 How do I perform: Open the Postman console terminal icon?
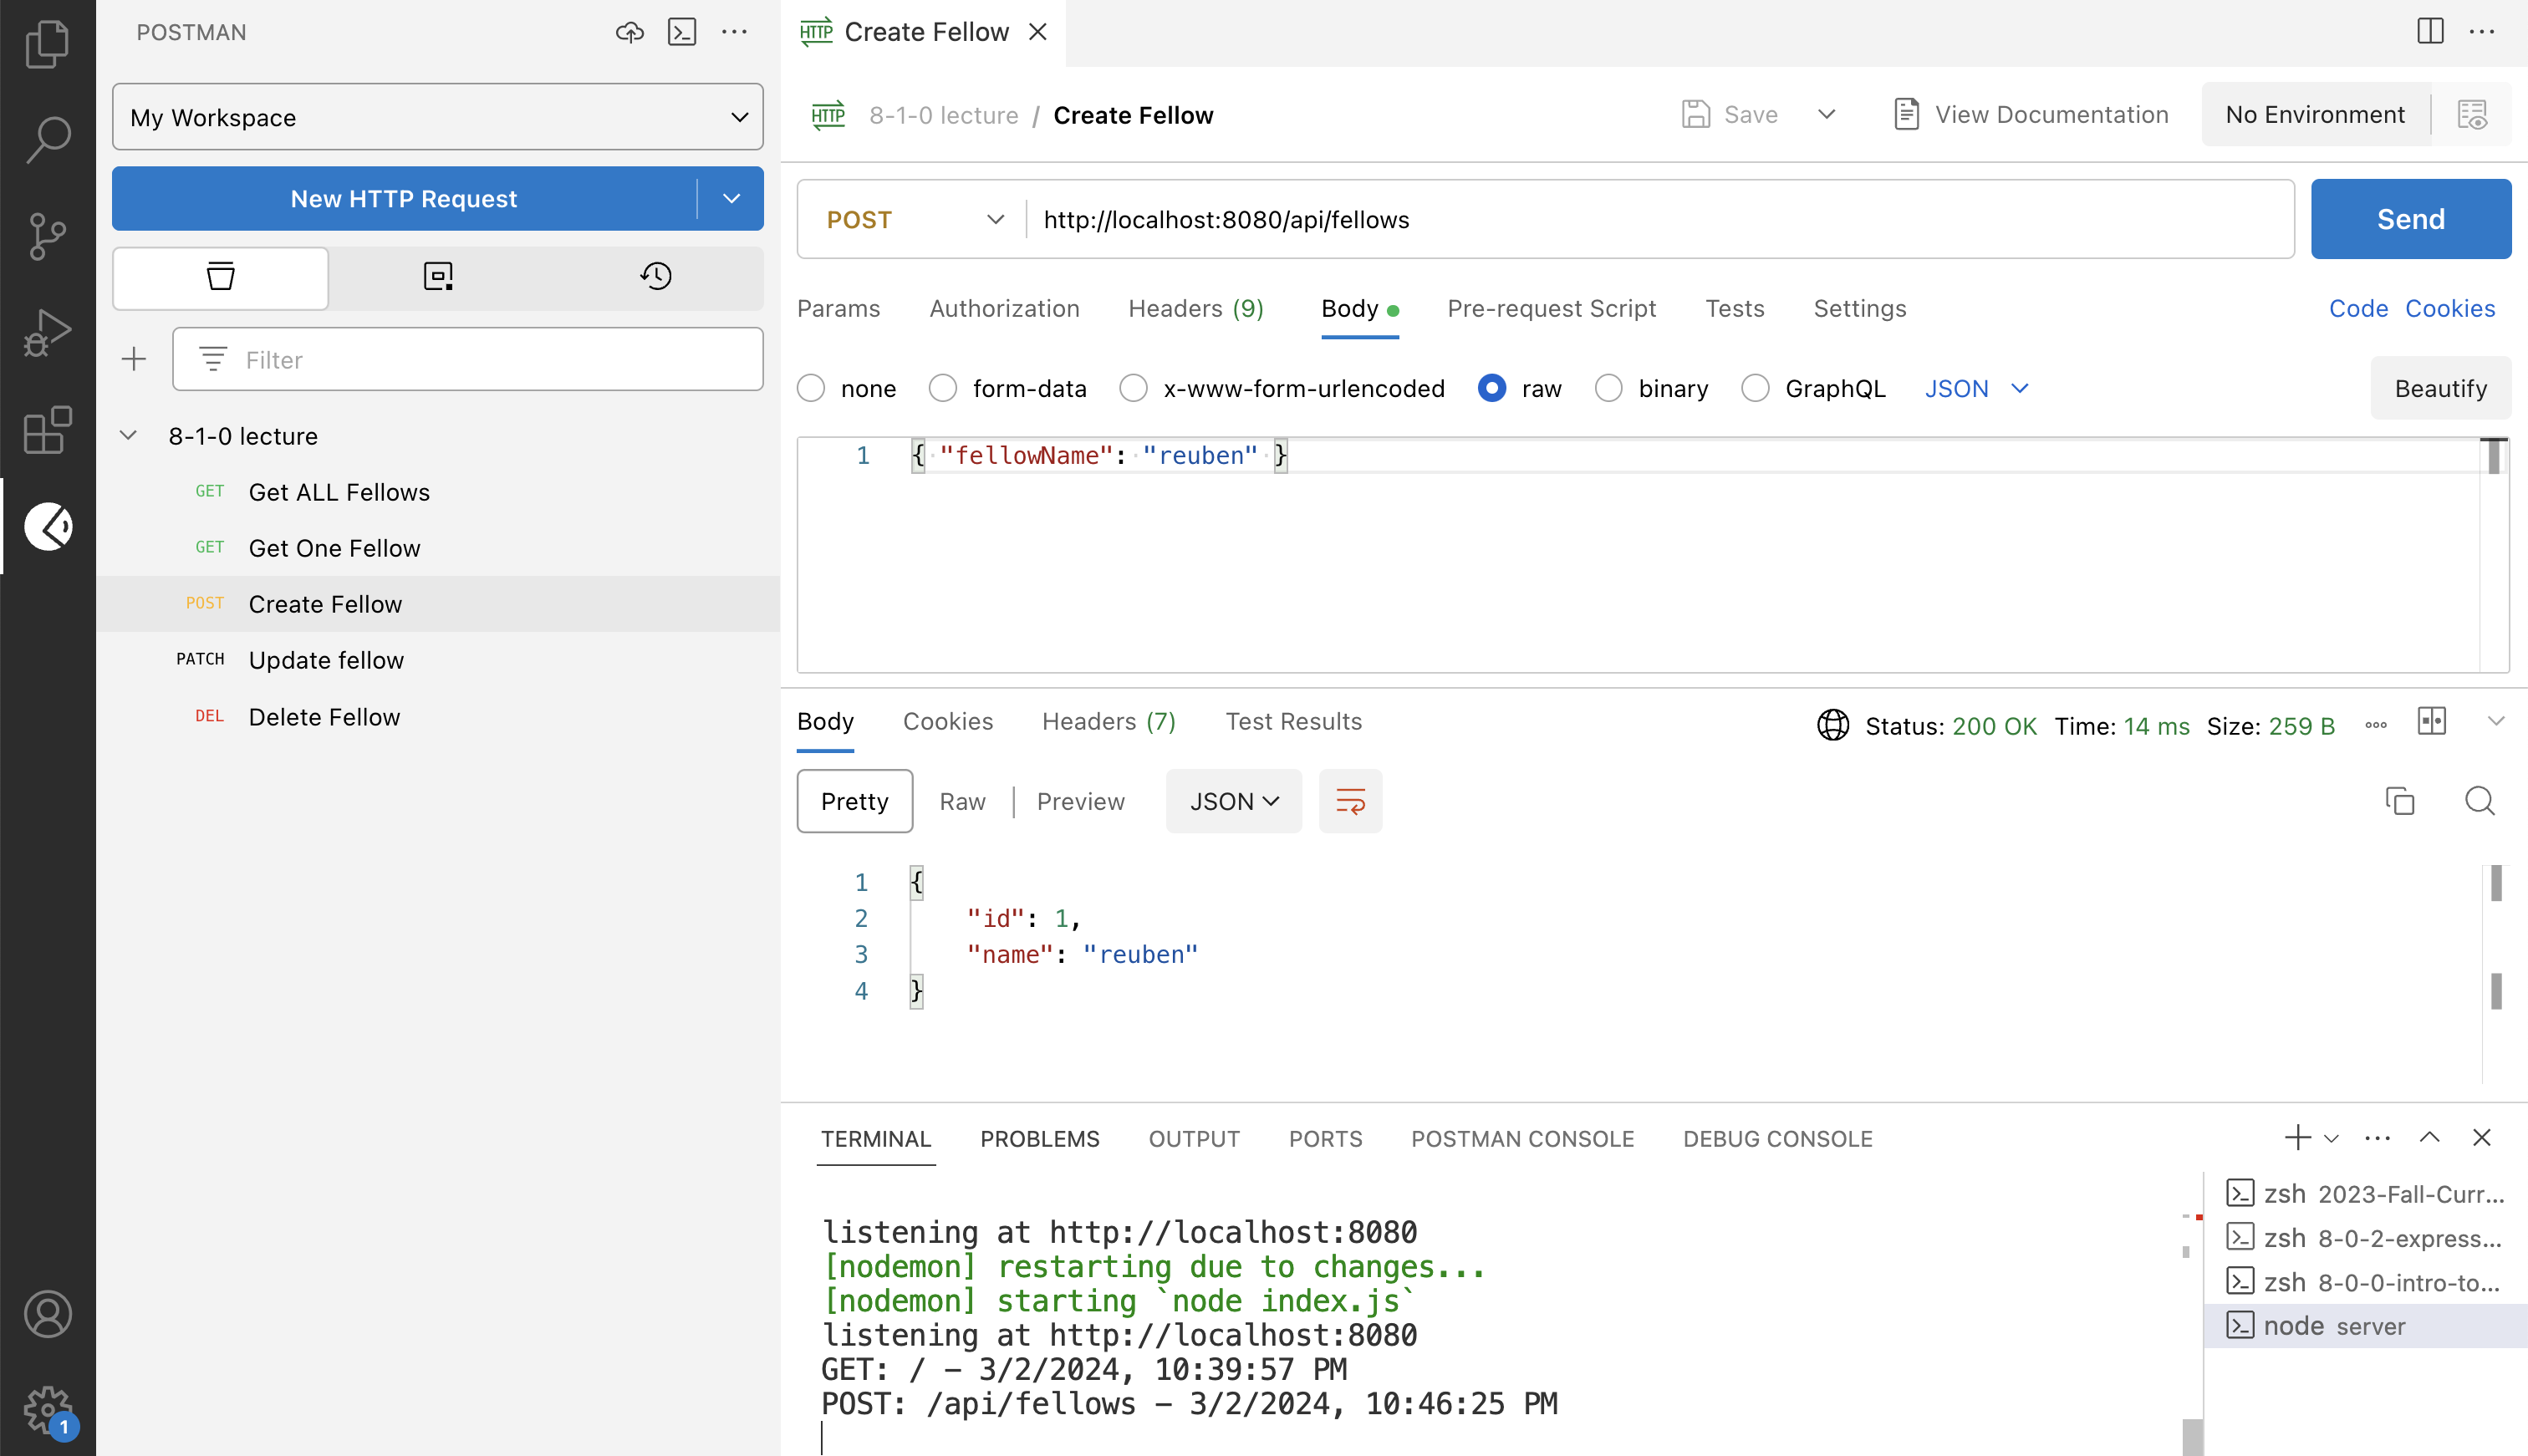tap(682, 32)
